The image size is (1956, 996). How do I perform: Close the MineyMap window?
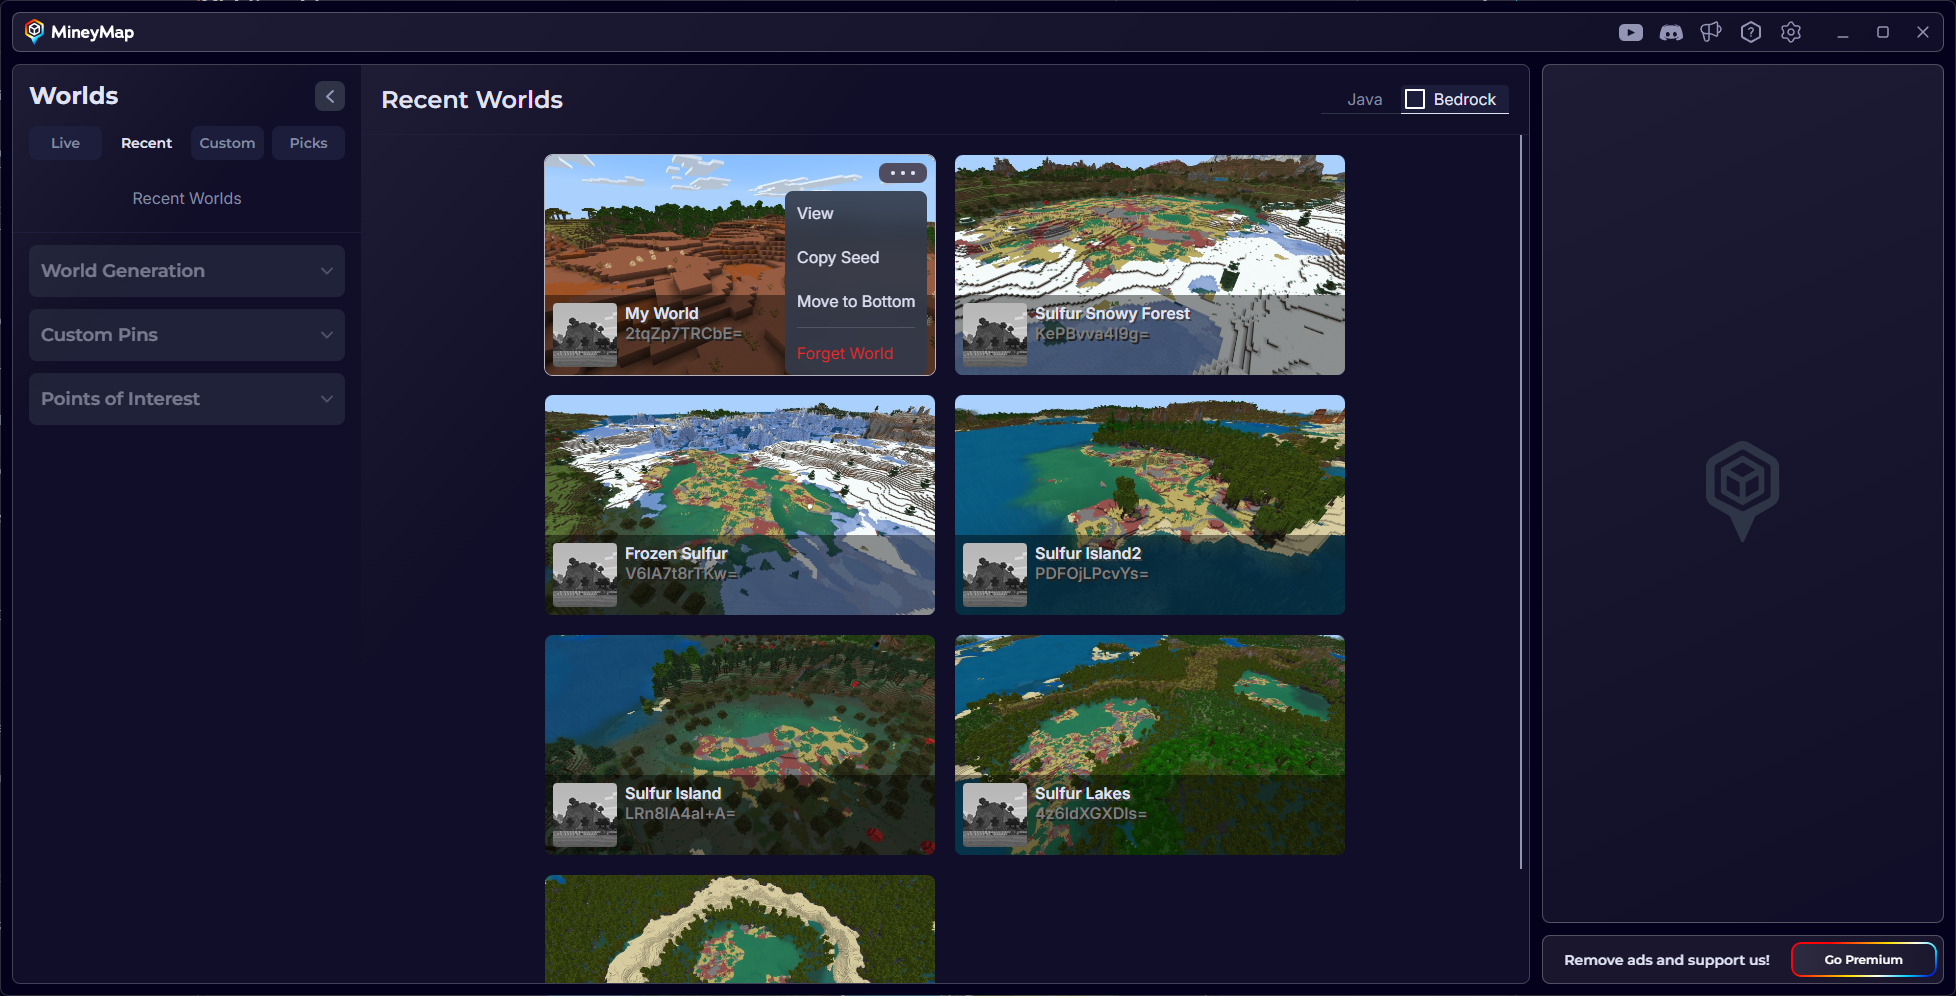pyautogui.click(x=1923, y=32)
